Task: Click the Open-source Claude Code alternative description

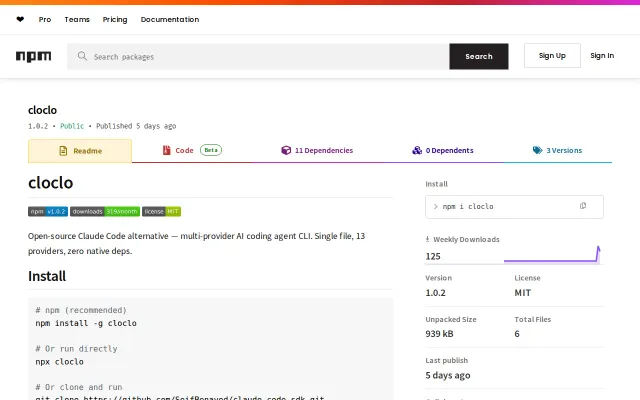Action: [196, 243]
